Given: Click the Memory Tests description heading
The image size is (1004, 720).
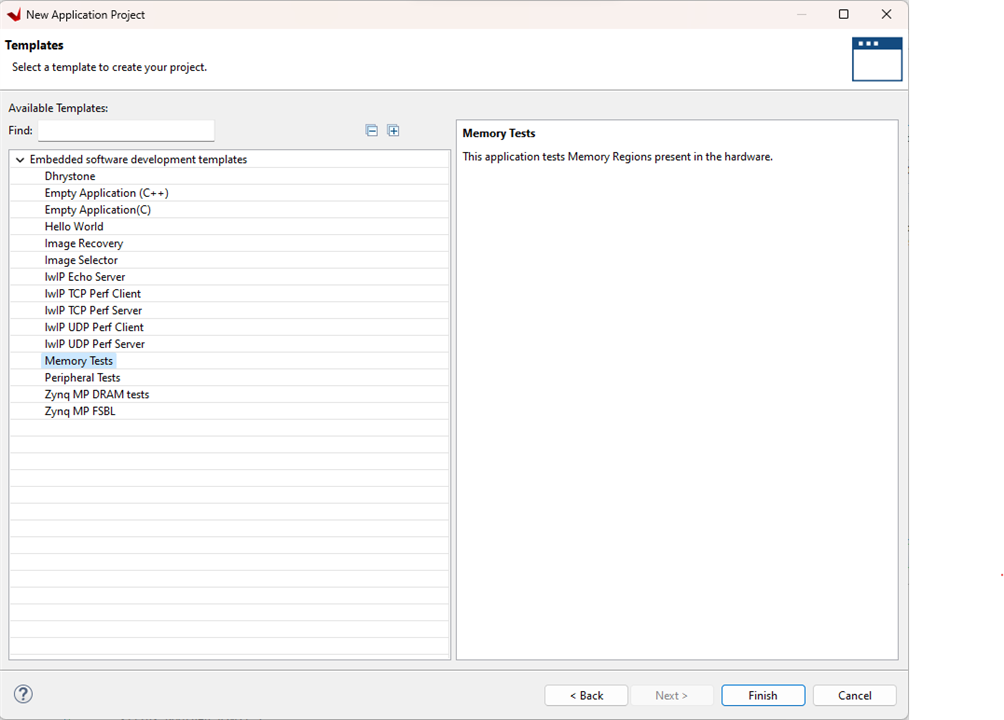Looking at the screenshot, I should (499, 133).
